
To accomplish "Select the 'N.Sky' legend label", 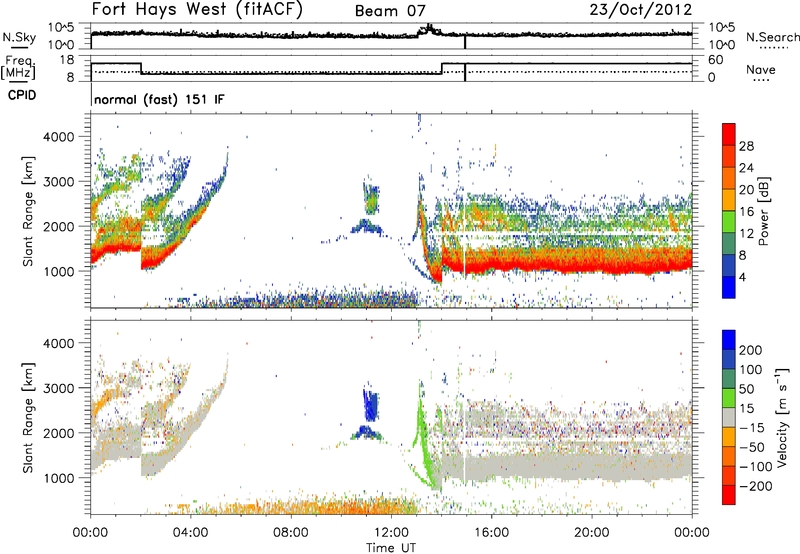I will coord(19,37).
